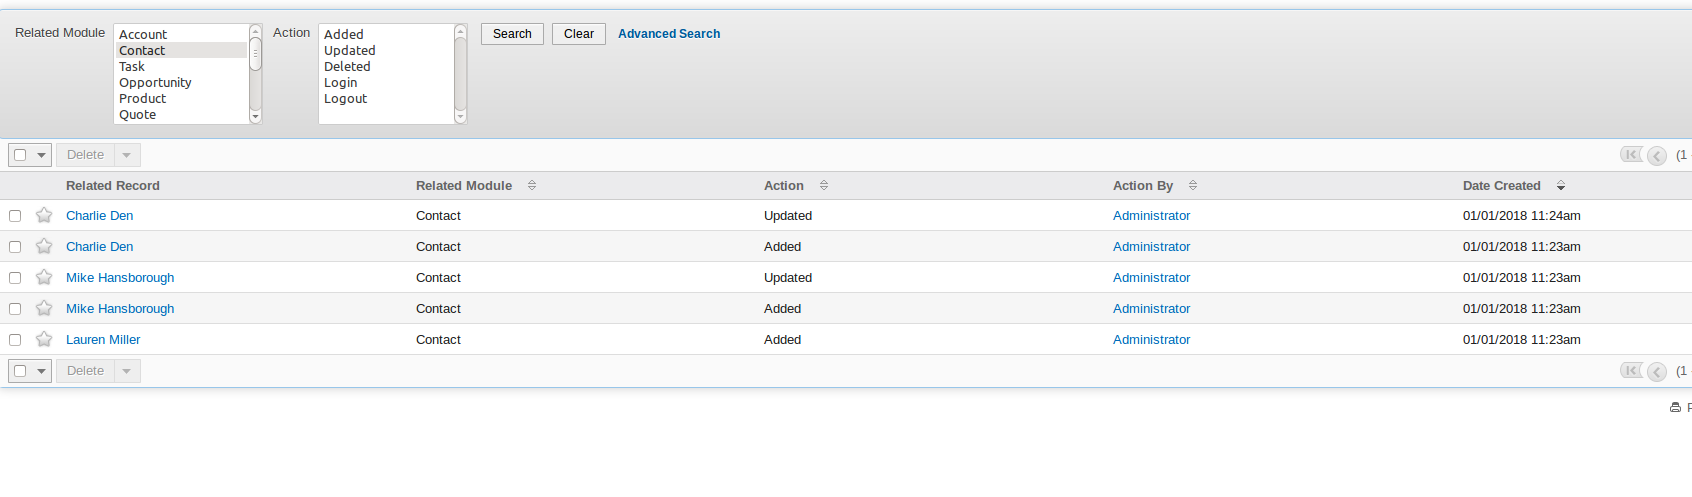1692x497 pixels.
Task: Check the Mike Hansborough Added row checkbox
Action: [15, 308]
